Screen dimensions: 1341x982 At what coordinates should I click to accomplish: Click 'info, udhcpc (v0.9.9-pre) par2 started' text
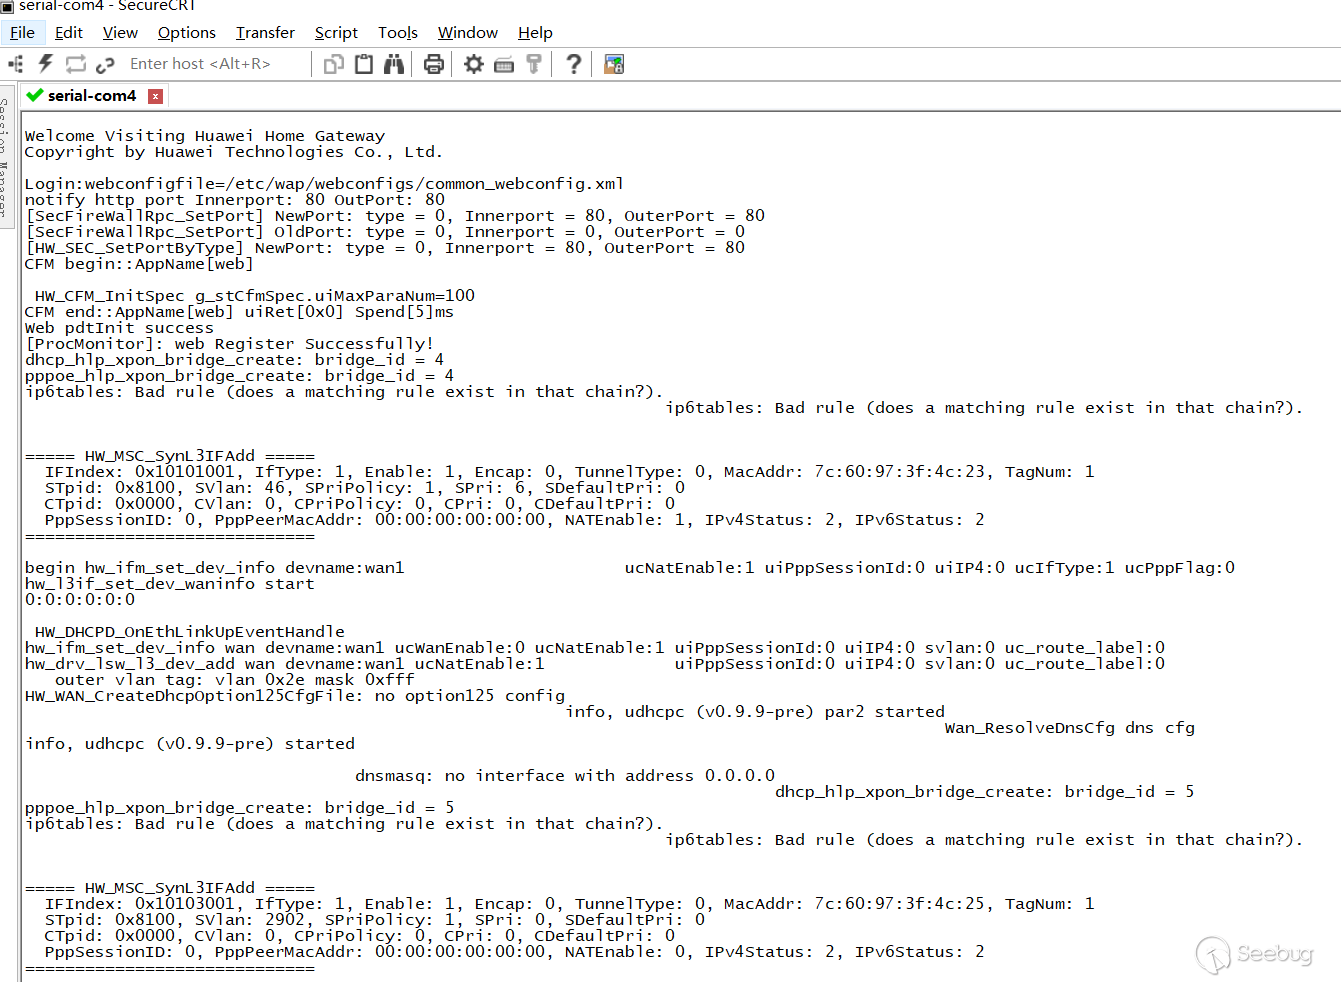coord(755,712)
